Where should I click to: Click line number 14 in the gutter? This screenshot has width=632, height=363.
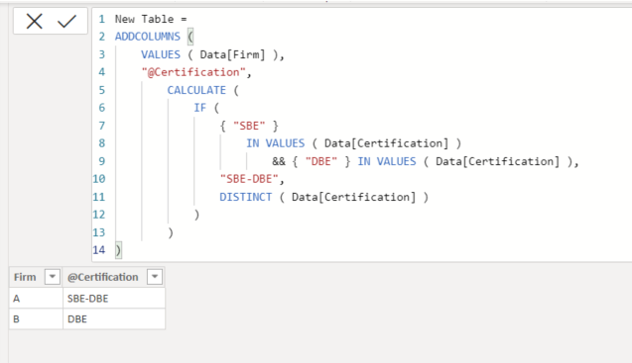click(99, 250)
